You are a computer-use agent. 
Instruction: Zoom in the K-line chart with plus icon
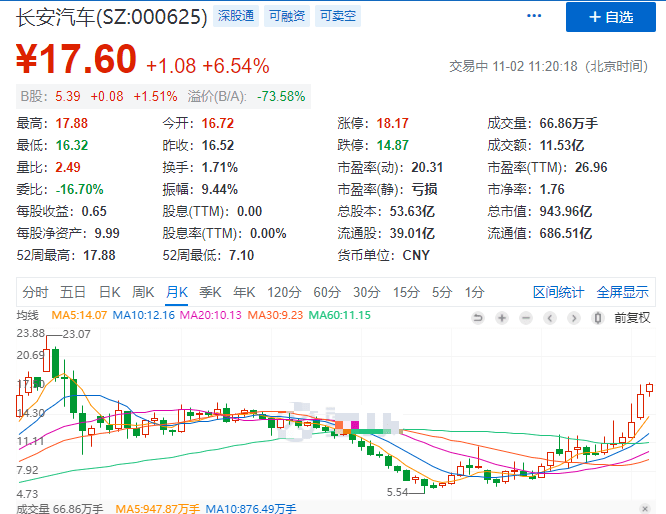click(x=501, y=317)
